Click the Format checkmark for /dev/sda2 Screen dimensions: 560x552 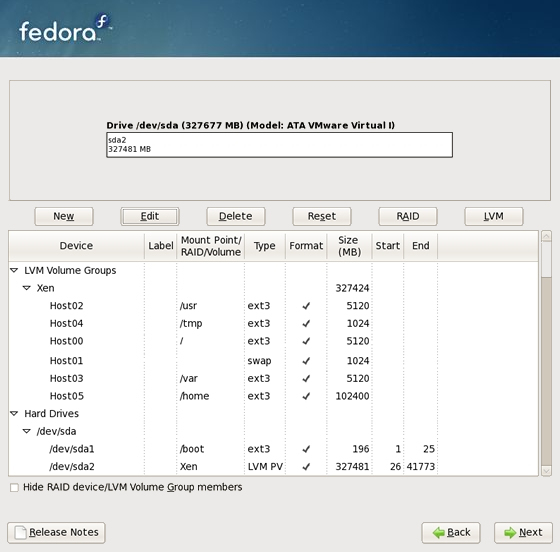tap(306, 466)
